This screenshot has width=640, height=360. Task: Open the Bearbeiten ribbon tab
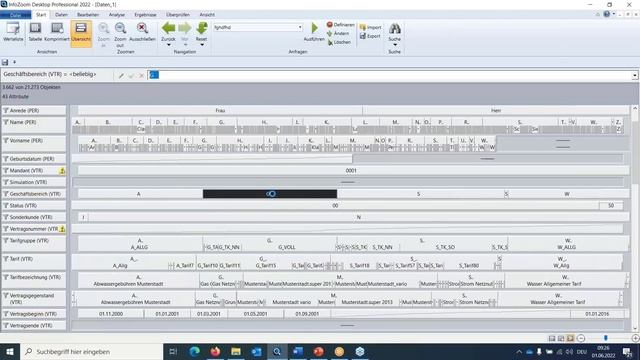point(88,15)
